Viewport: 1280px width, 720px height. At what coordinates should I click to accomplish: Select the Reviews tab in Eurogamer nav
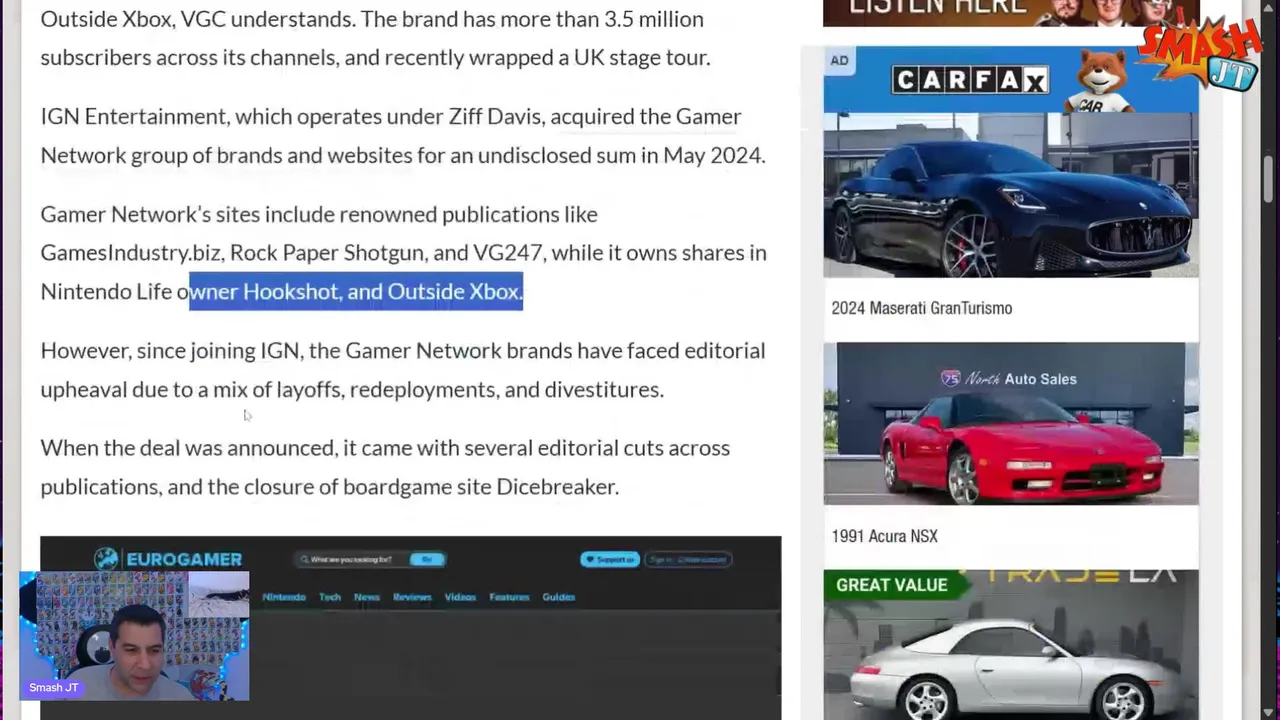[x=411, y=597]
